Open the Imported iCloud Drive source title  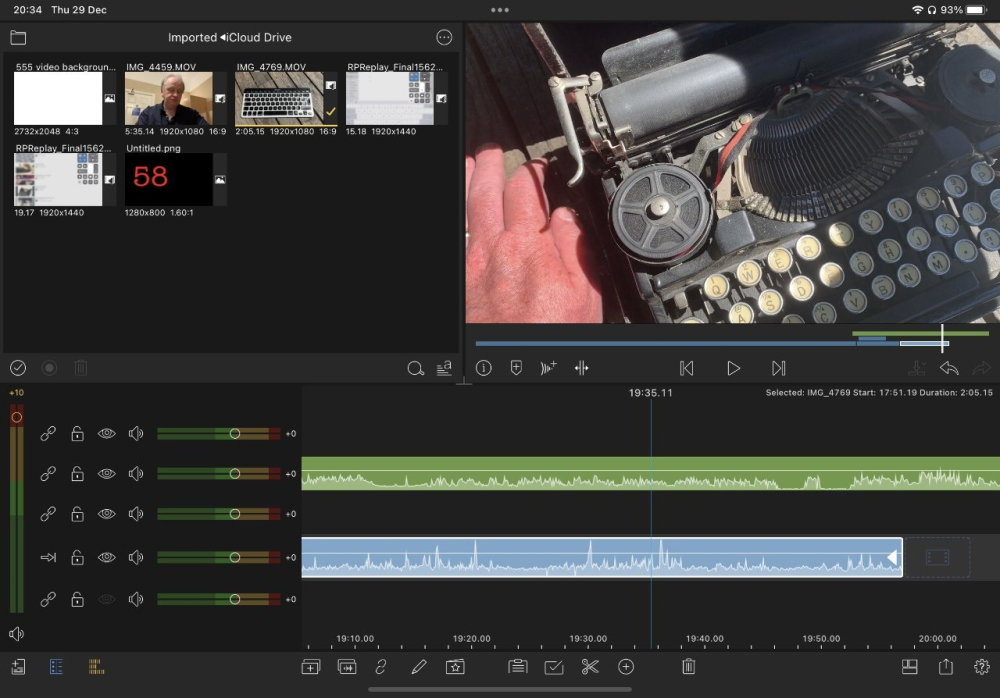(229, 38)
